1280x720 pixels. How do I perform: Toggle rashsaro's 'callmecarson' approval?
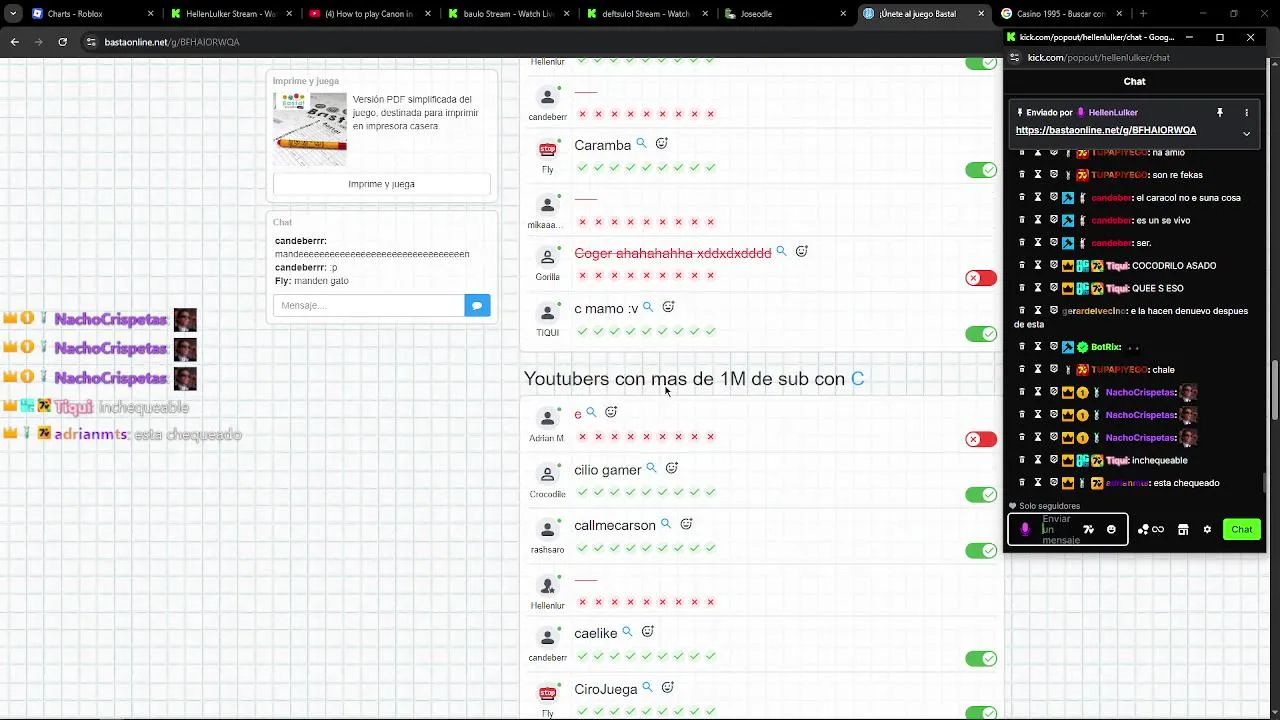[981, 551]
